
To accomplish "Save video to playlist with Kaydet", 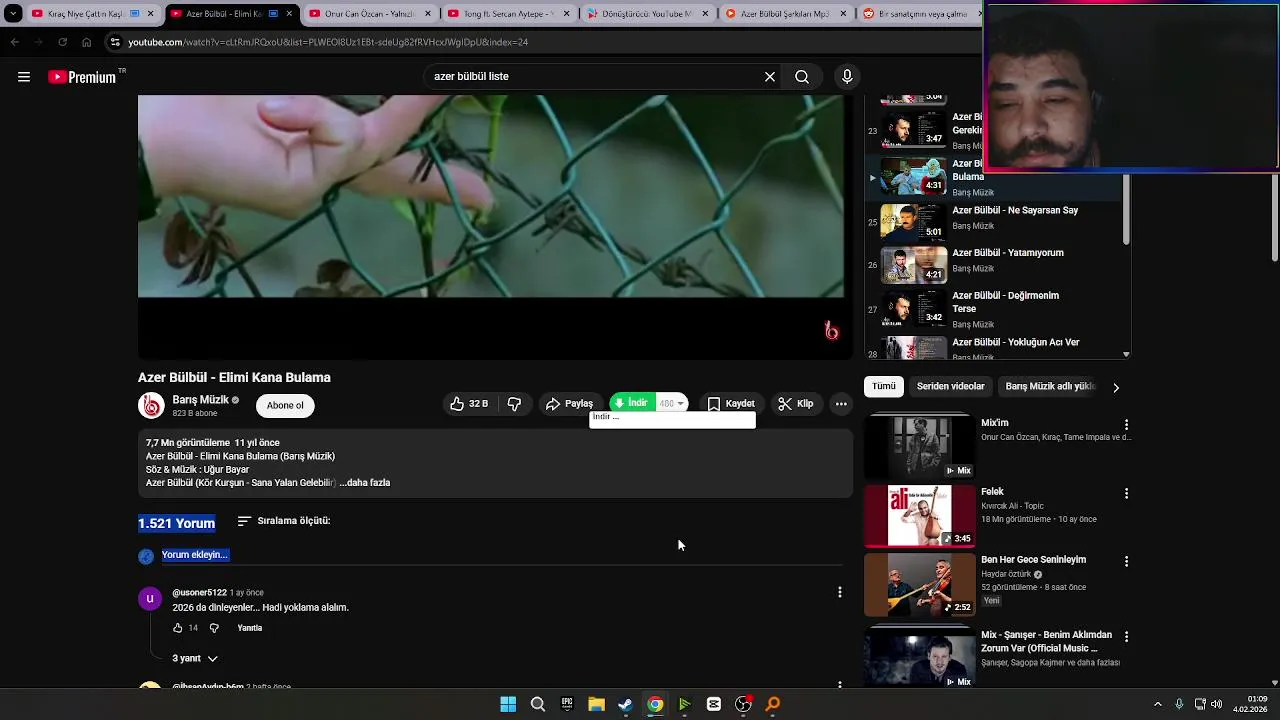I will (x=731, y=404).
